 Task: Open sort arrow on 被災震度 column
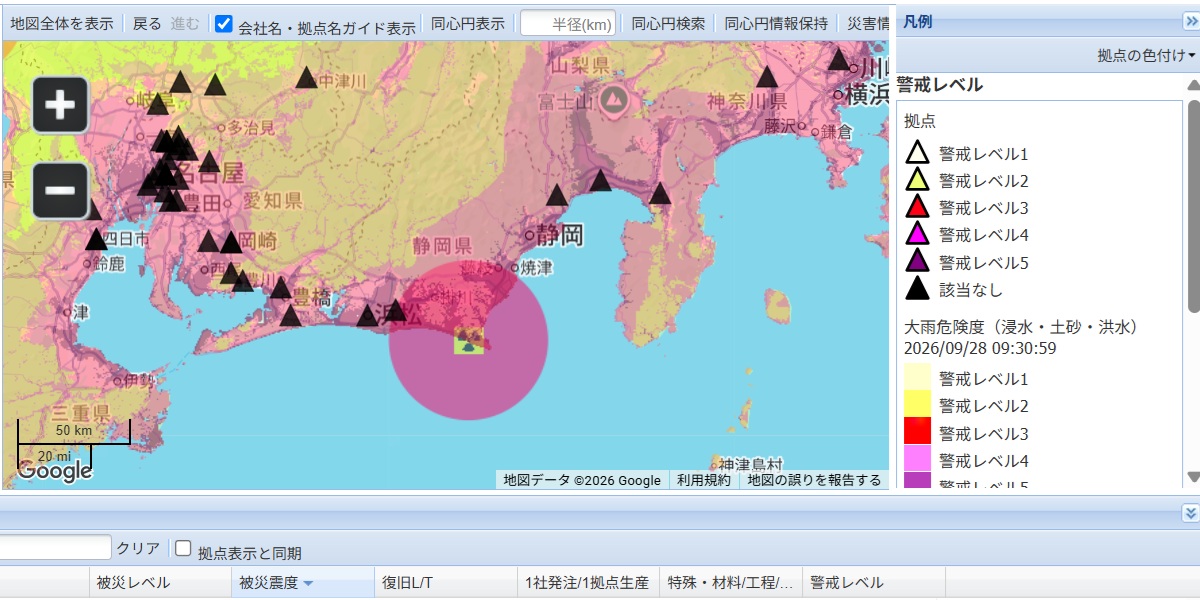click(308, 583)
